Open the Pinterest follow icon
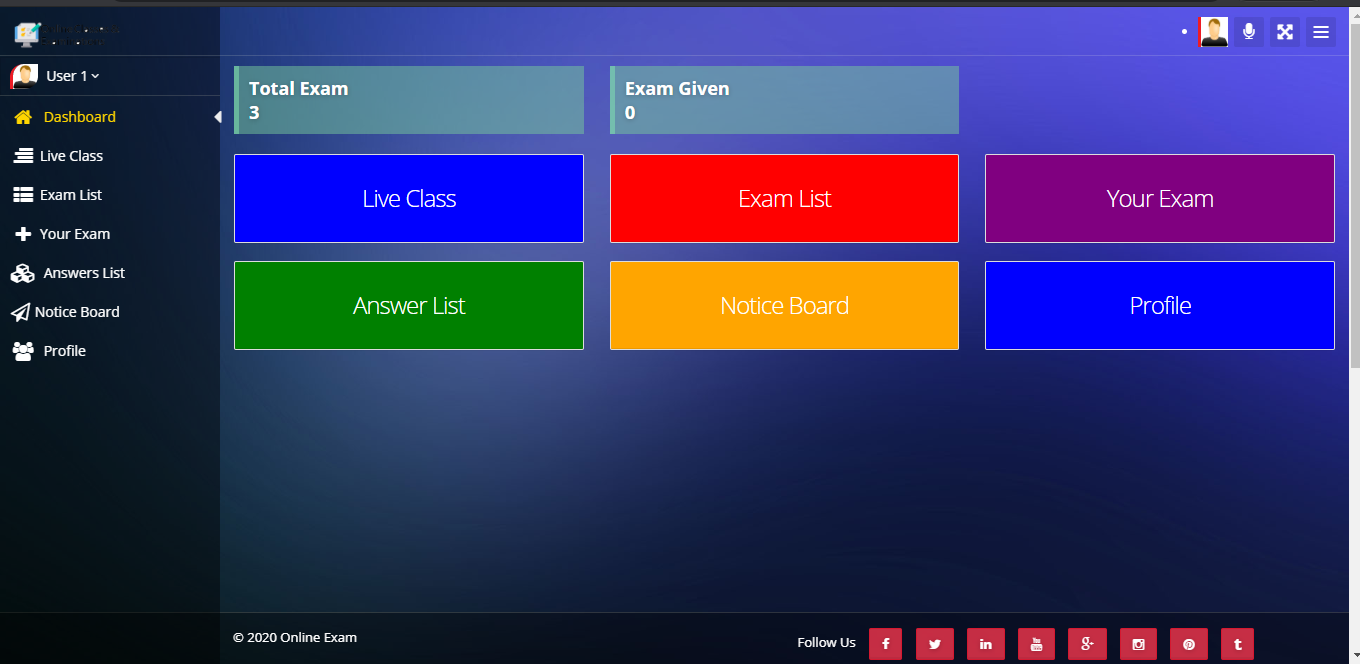 pos(1189,644)
